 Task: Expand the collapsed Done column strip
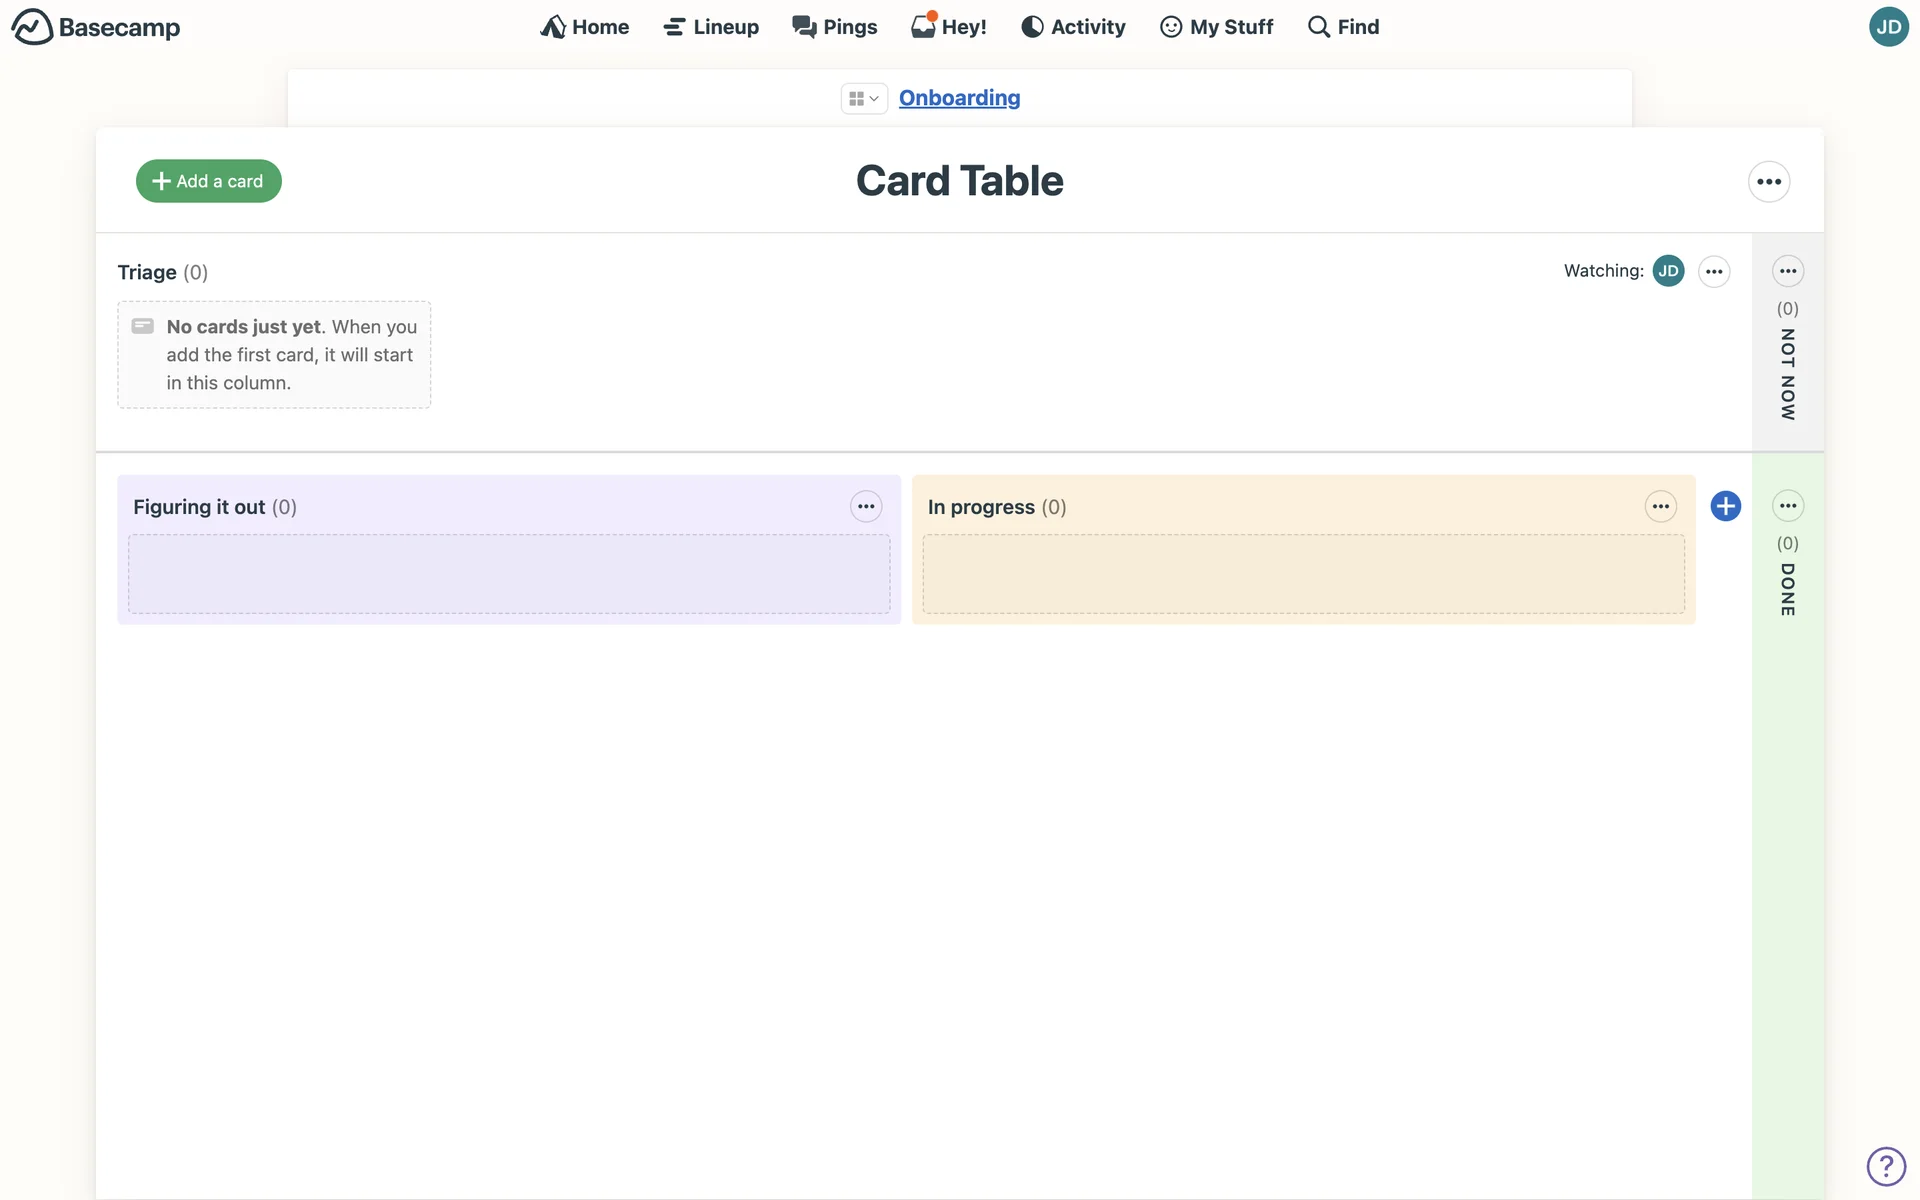1787,590
